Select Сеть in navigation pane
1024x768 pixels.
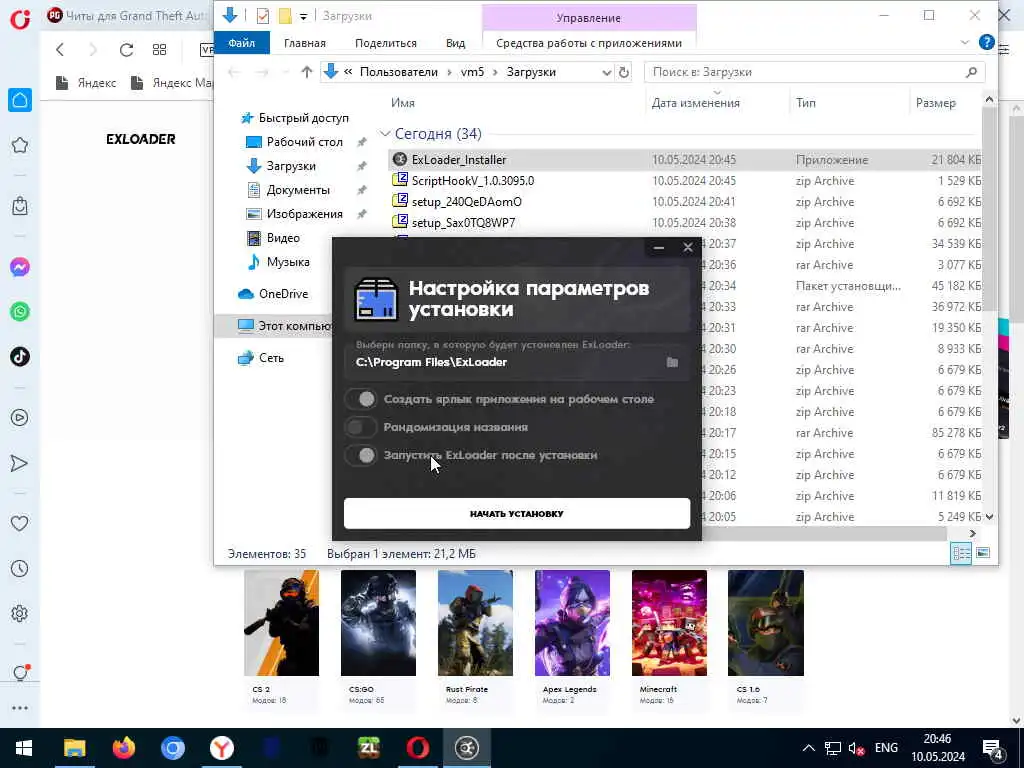[271, 358]
